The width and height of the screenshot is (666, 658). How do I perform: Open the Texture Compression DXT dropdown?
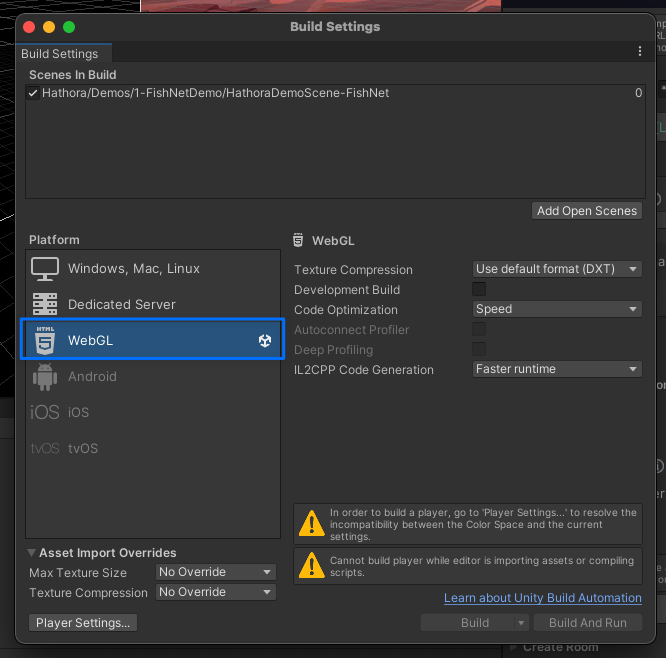557,269
